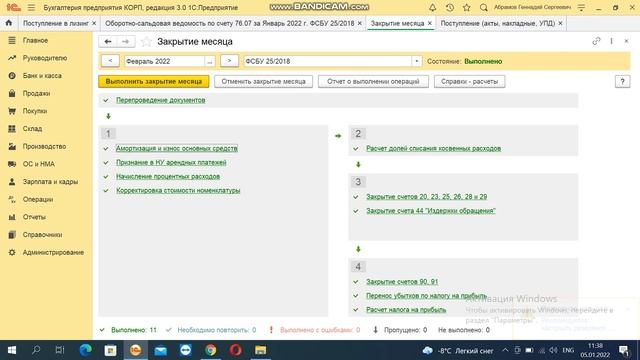Open the search magnifier in title bar

(x=484, y=7)
